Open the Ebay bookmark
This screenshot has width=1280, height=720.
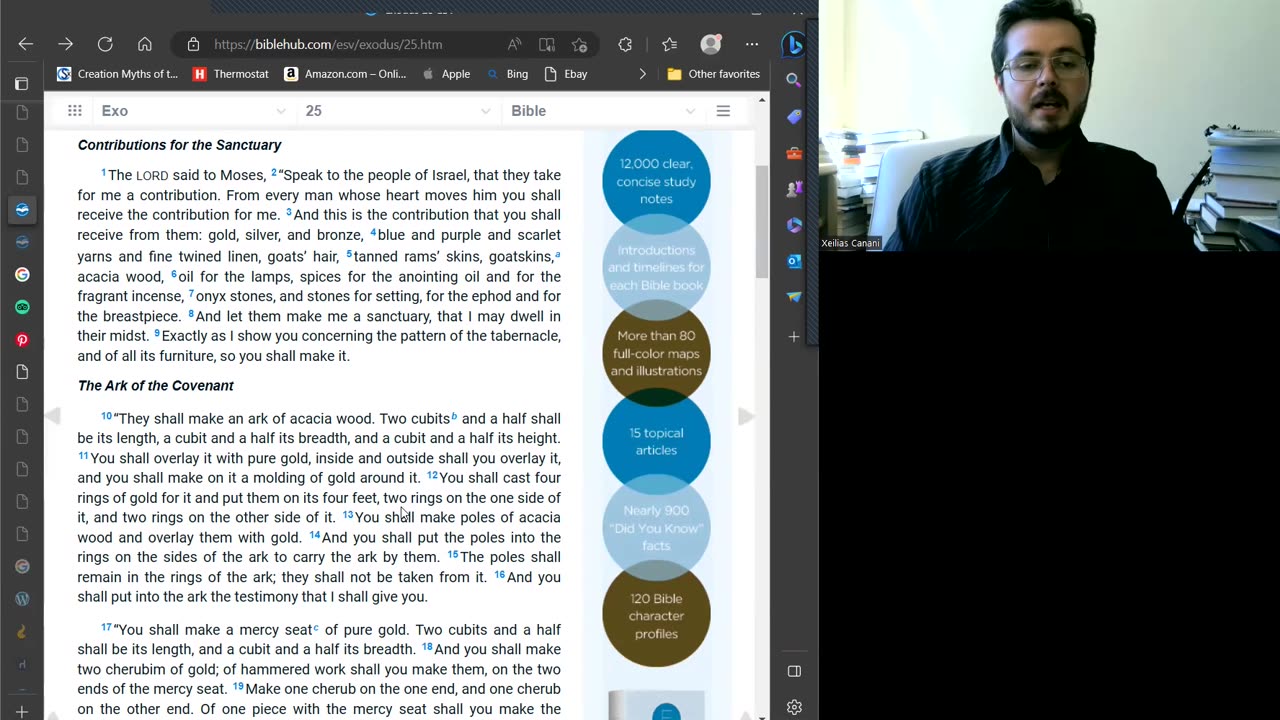(x=565, y=74)
